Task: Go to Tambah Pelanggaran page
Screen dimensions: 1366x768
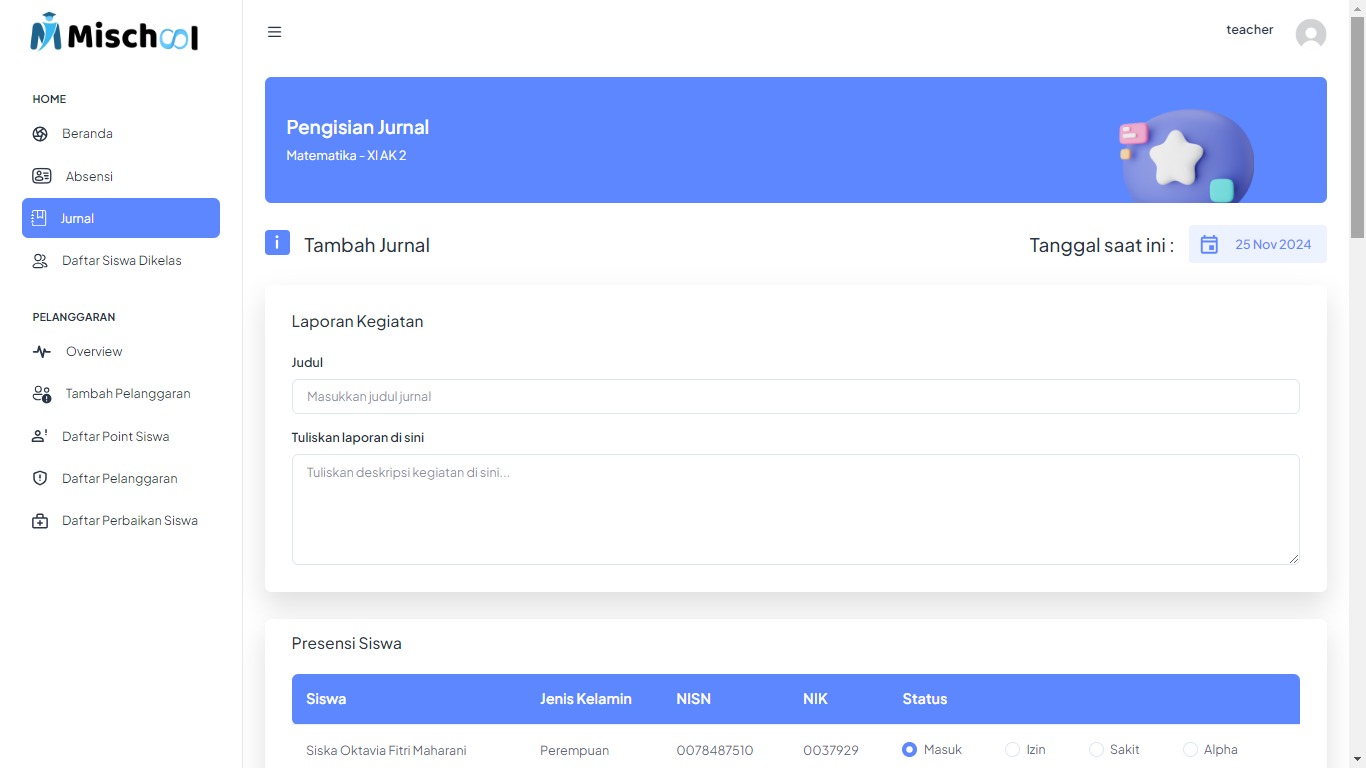Action: tap(127, 394)
